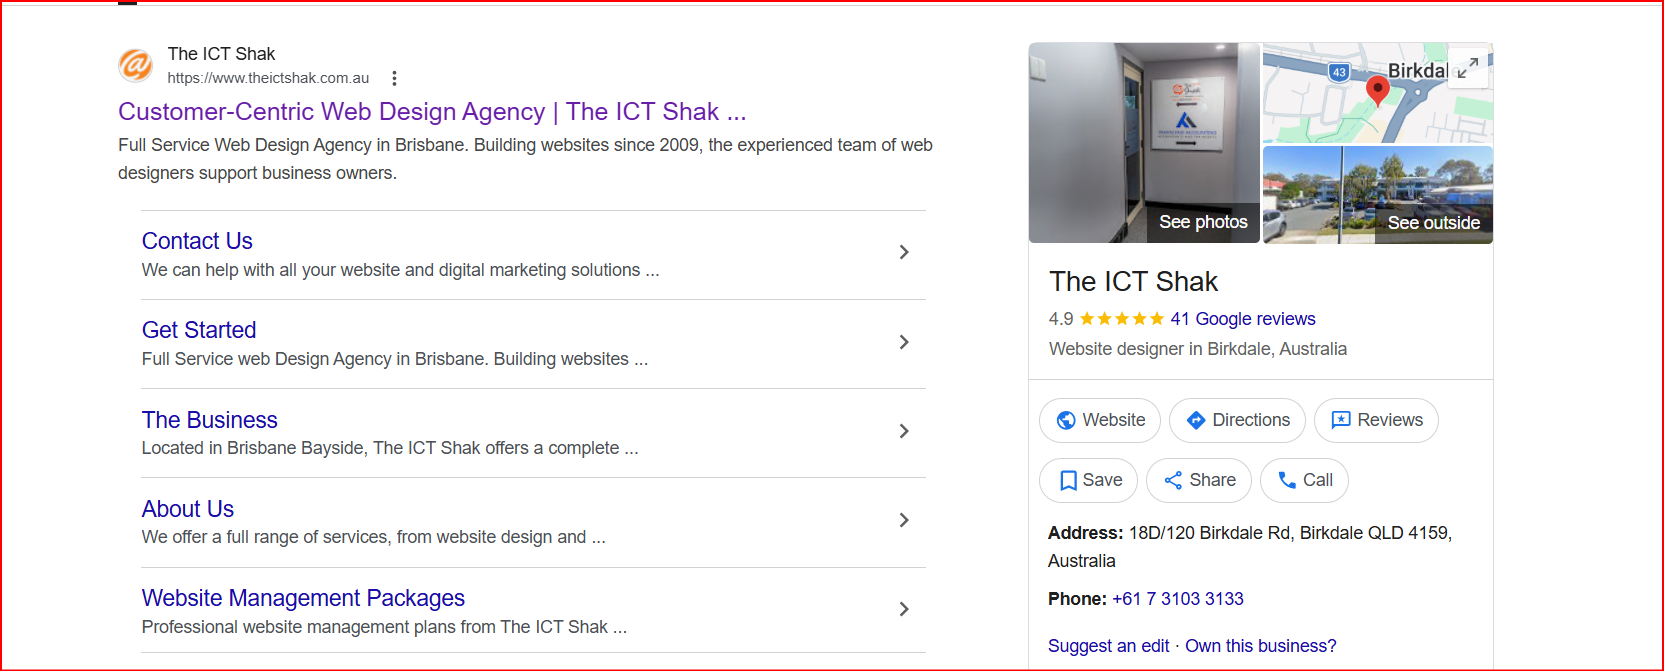Open the Suggest an edit link
Screen dimensions: 1664x671
point(1108,646)
